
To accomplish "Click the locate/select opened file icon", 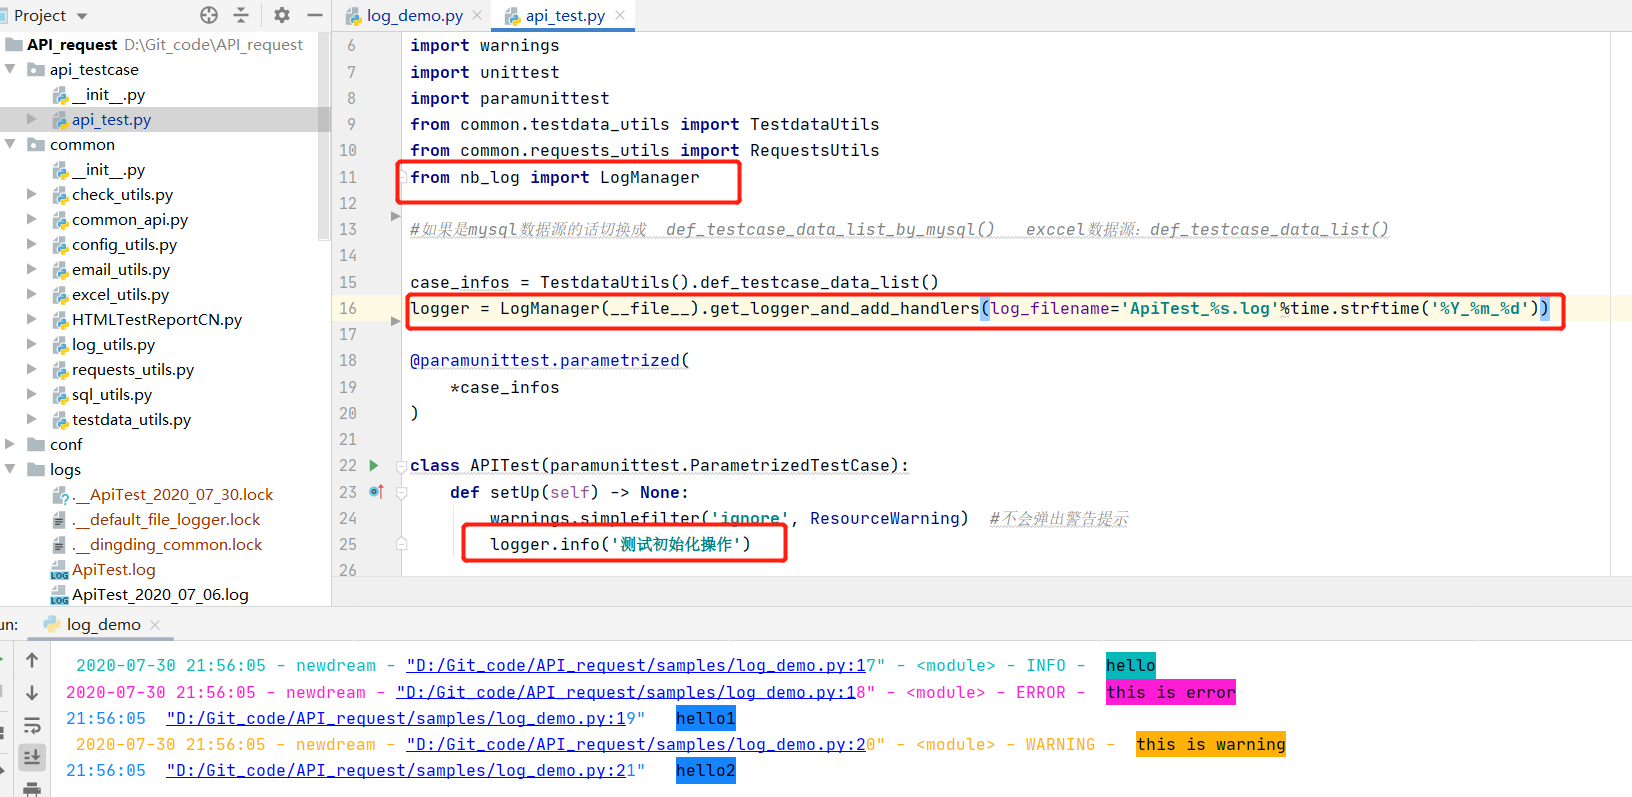I will [x=209, y=15].
